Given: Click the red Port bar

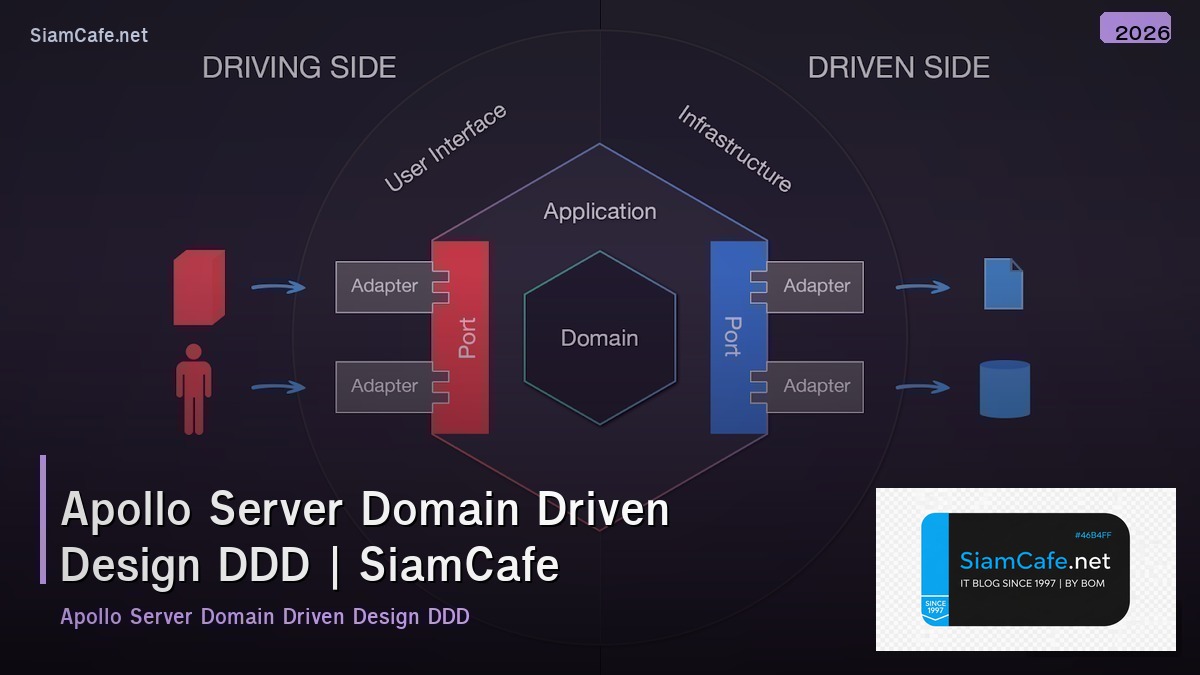Looking at the screenshot, I should (461, 337).
